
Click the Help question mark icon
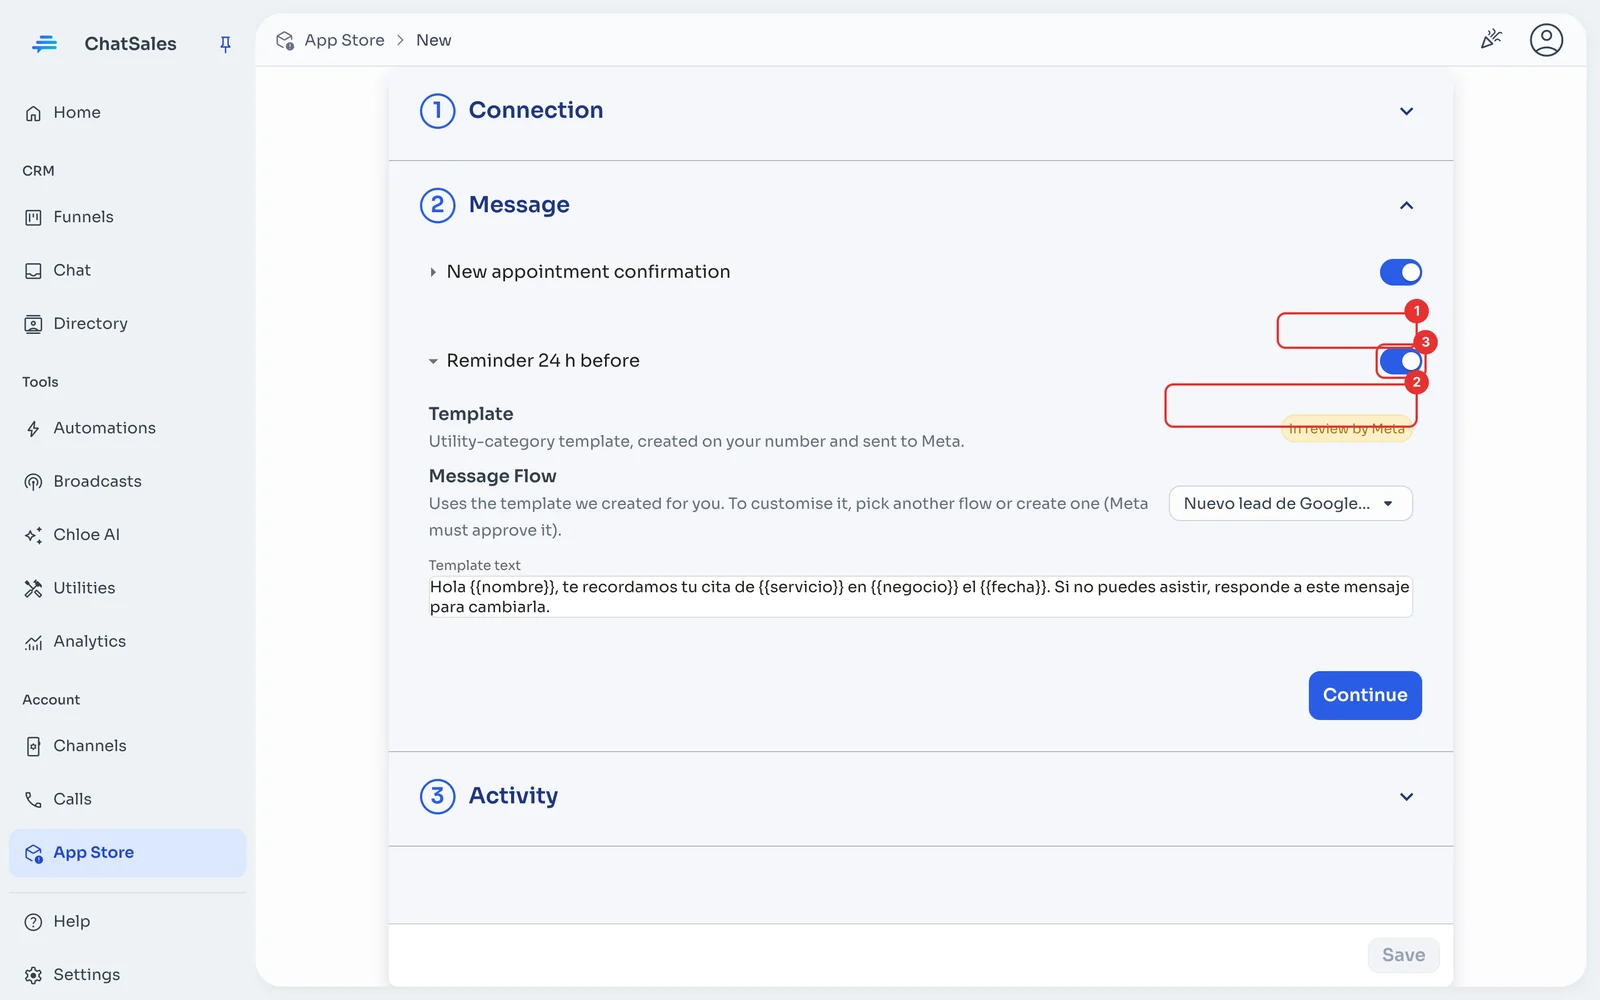coord(33,922)
